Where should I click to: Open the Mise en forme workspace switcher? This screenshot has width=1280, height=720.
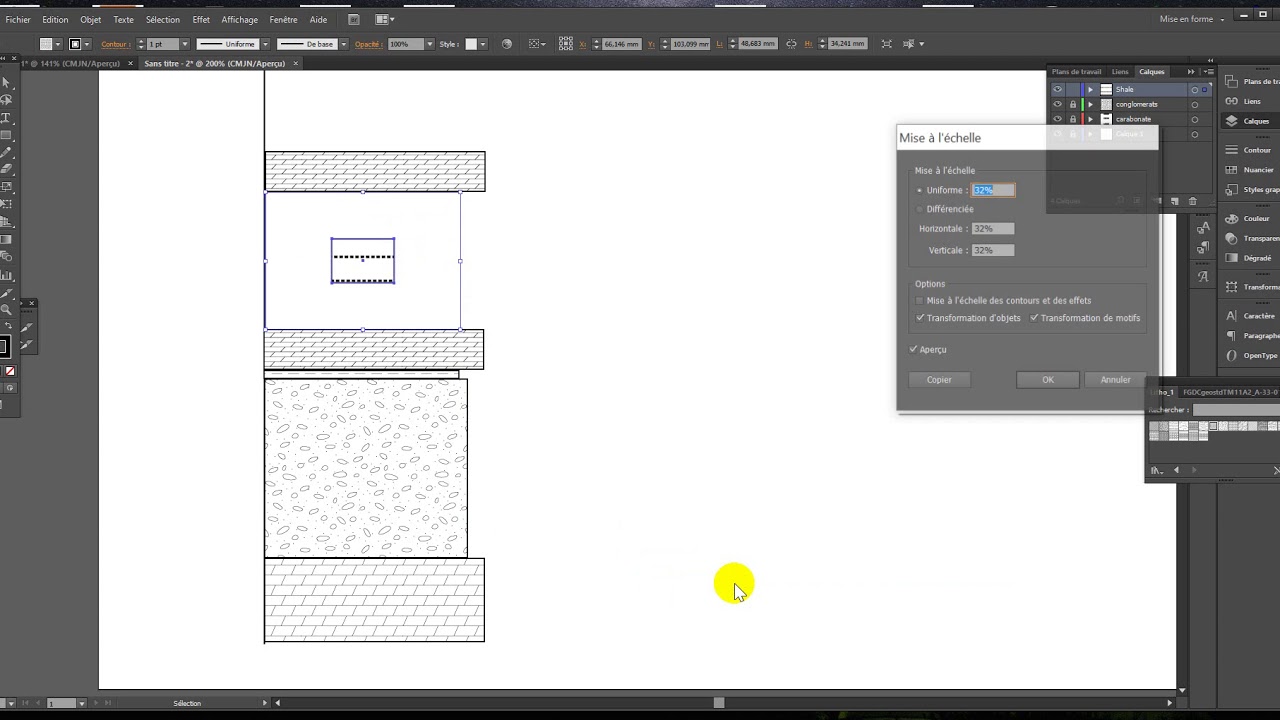(1192, 19)
